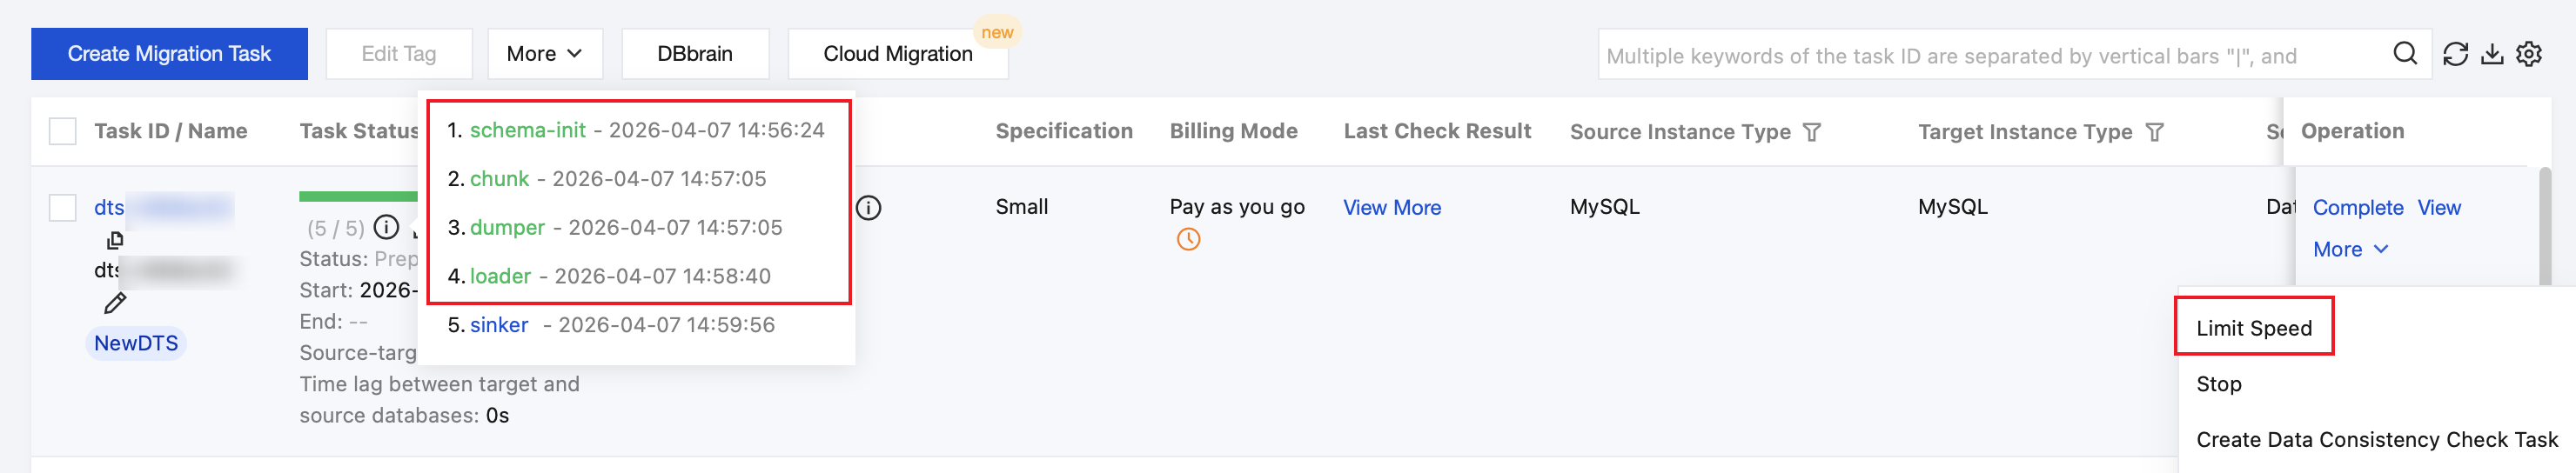Check the dts task row checkbox
The height and width of the screenshot is (473, 2576).
click(x=63, y=207)
